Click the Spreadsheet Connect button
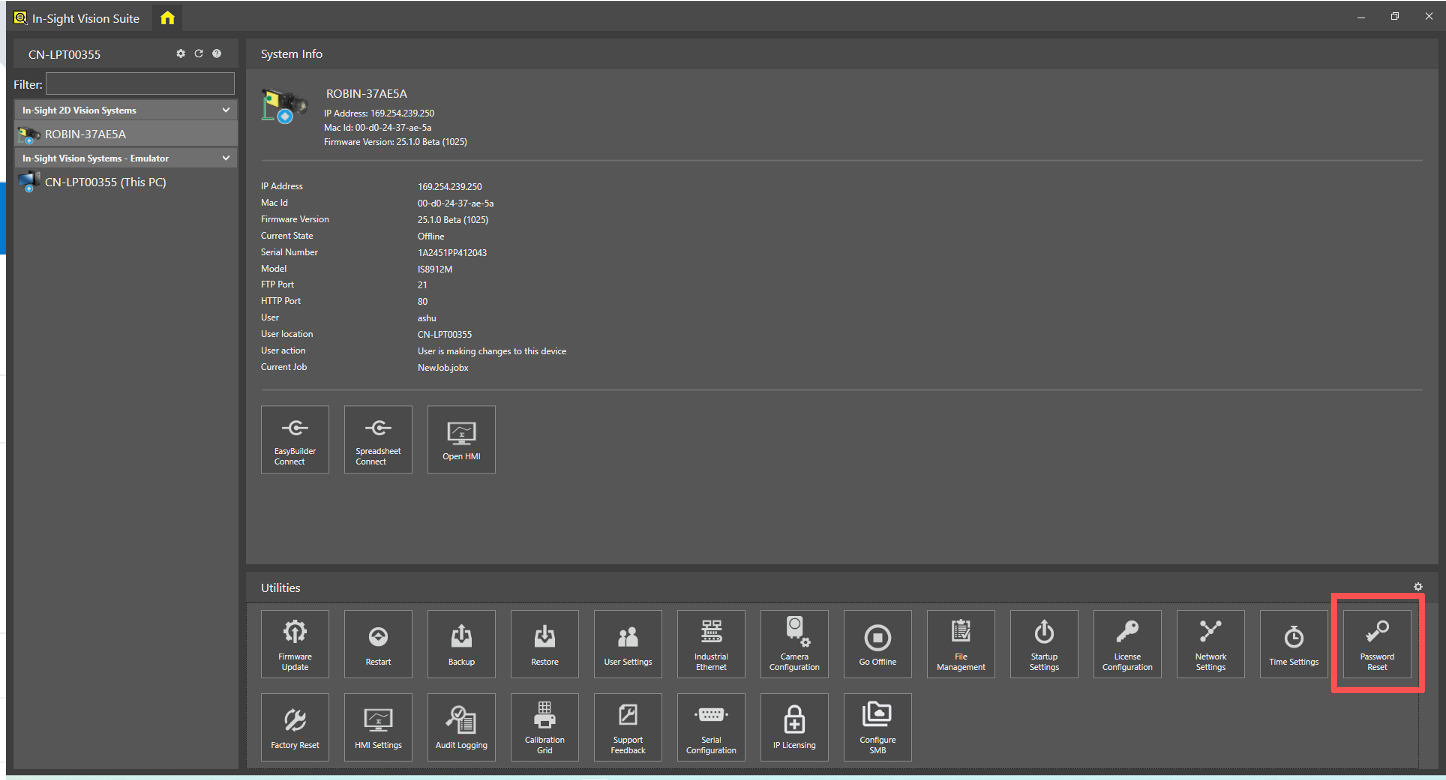This screenshot has width=1446, height=780. [378, 439]
